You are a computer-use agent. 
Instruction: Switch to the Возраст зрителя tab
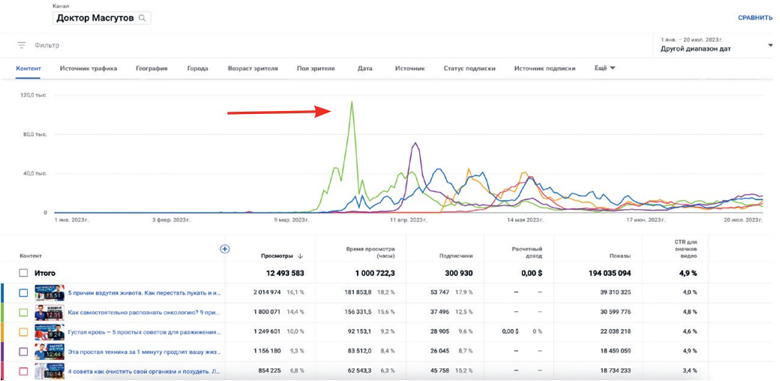253,69
